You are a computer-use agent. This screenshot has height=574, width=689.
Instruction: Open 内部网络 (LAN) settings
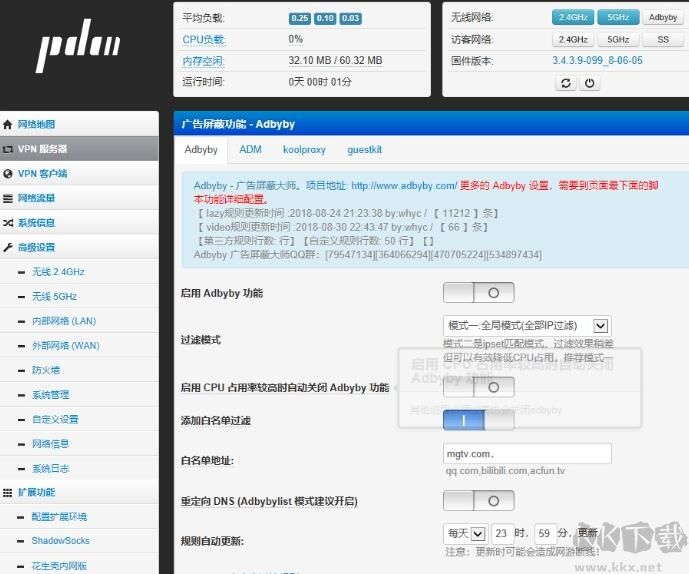(x=64, y=321)
